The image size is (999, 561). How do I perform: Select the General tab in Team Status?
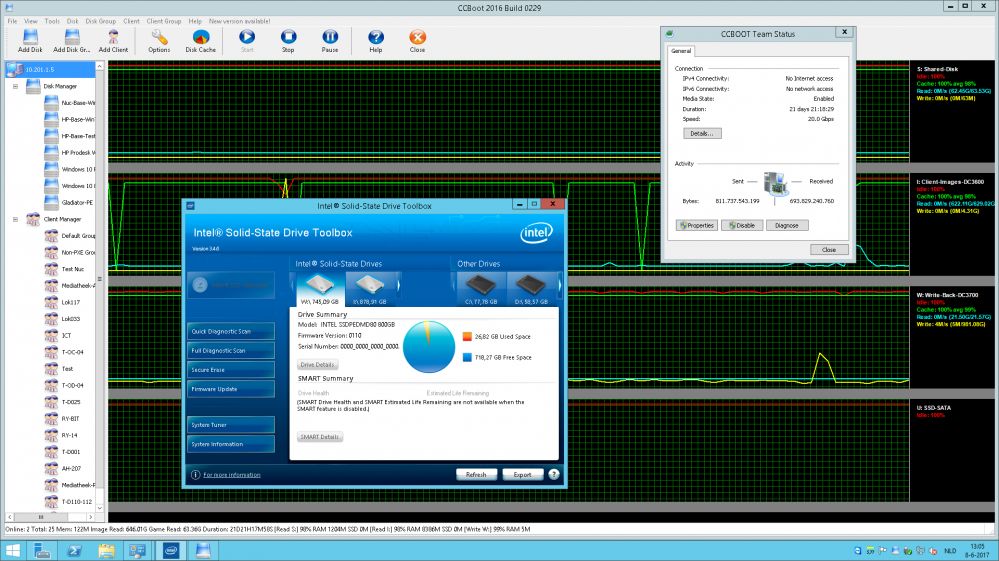tap(680, 51)
